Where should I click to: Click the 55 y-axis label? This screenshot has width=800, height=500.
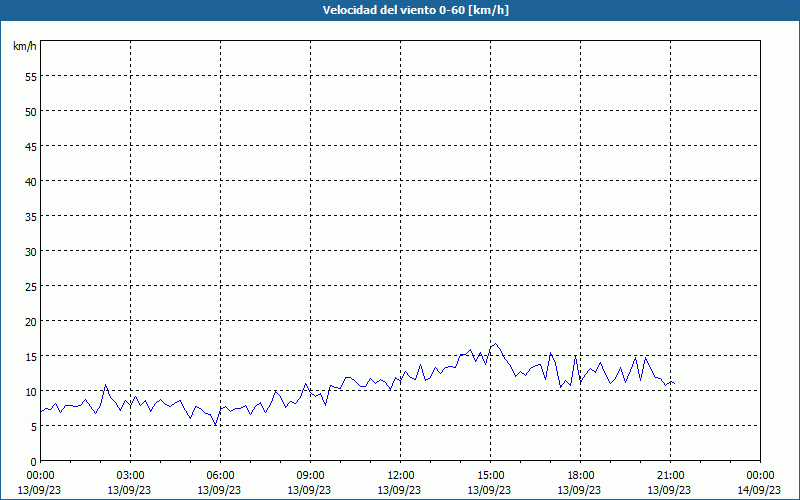click(x=31, y=77)
